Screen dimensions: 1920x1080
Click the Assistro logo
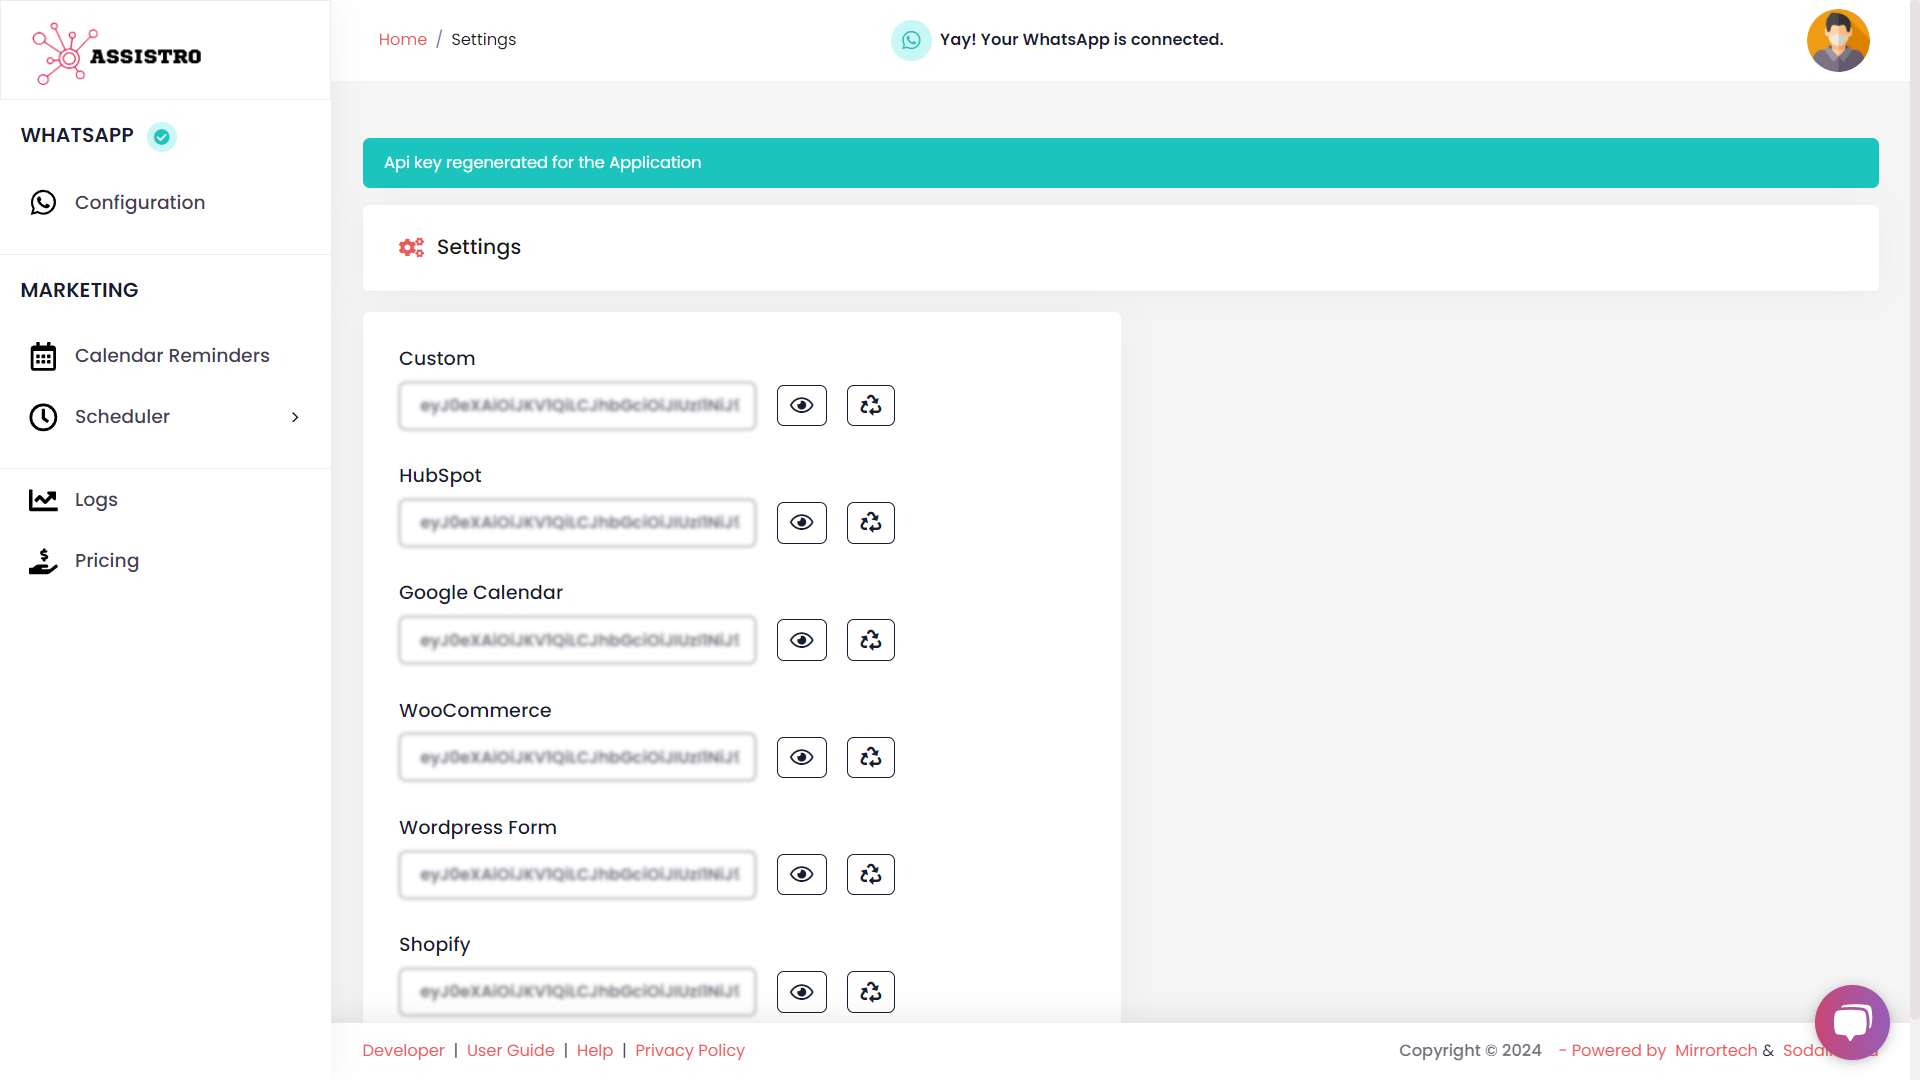coord(117,55)
